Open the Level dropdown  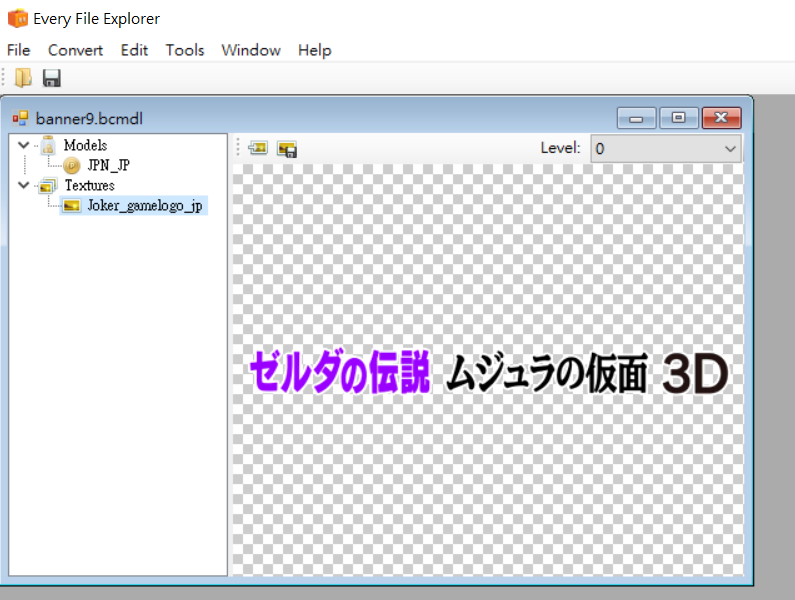[666, 149]
